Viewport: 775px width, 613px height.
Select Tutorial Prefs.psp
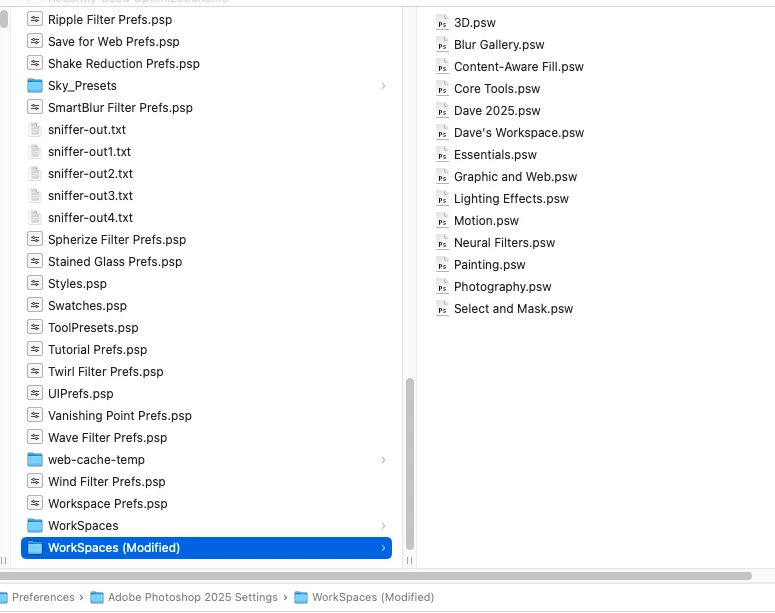pos(97,350)
